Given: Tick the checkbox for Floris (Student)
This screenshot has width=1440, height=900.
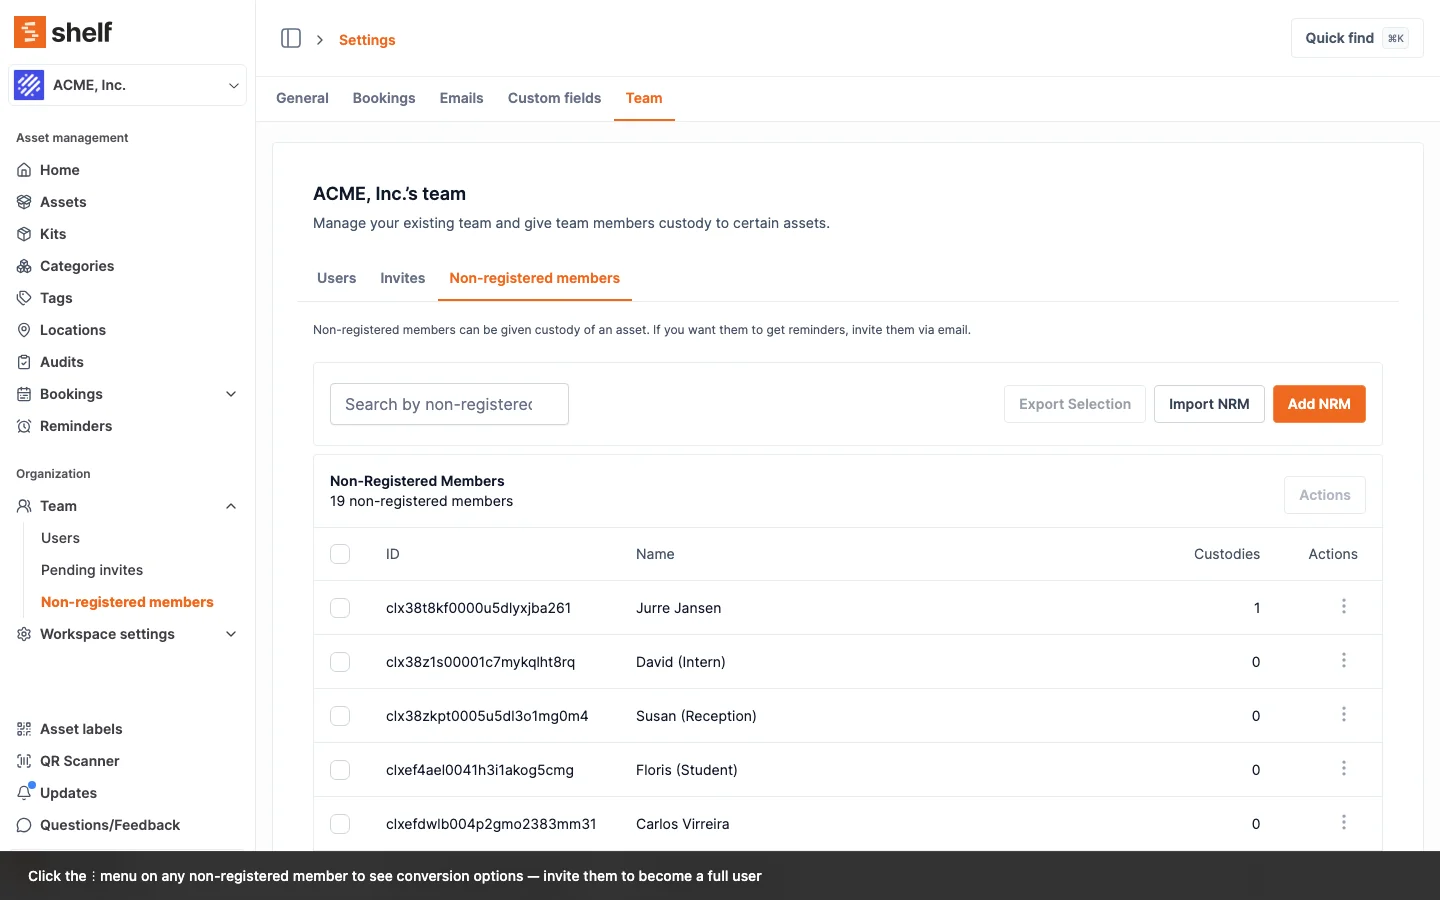Looking at the screenshot, I should coord(340,770).
